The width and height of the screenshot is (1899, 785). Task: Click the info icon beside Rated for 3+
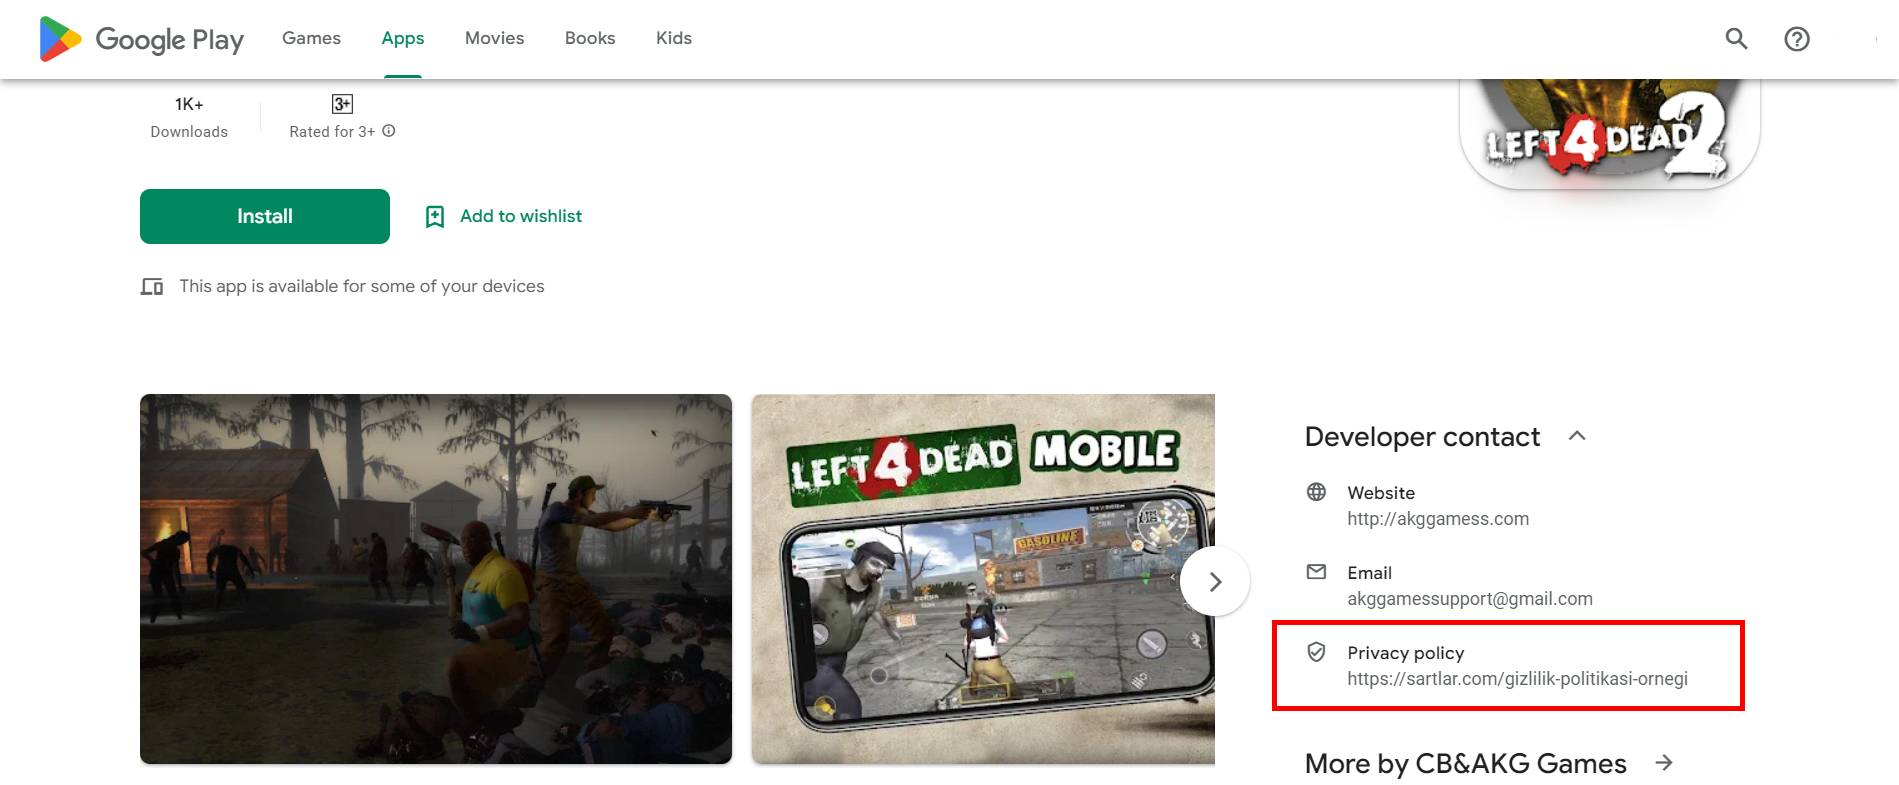pyautogui.click(x=389, y=131)
